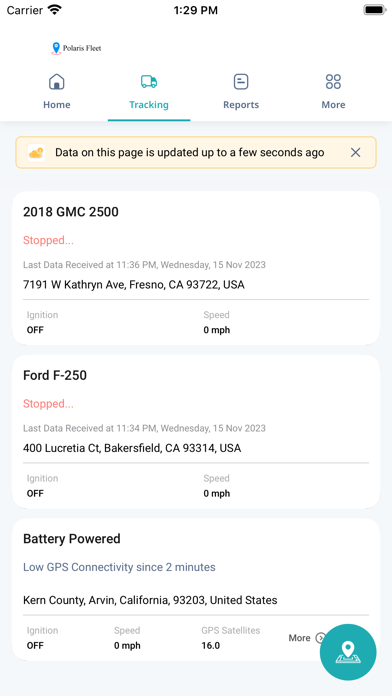This screenshot has width=392, height=696.
Task: Tap the More four-circles icon
Action: (x=333, y=82)
